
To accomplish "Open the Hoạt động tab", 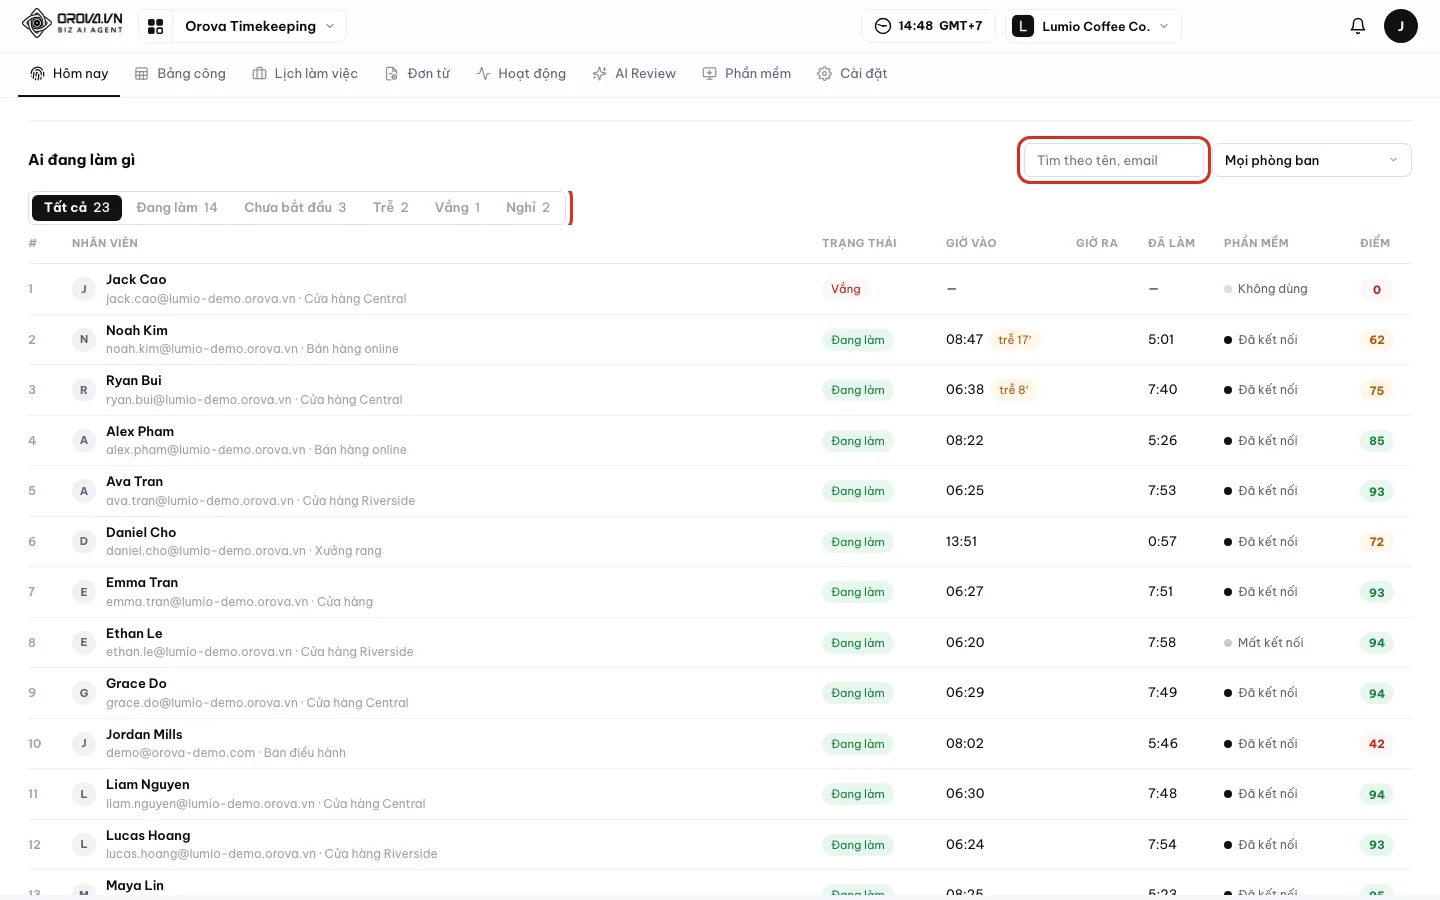I will [521, 74].
